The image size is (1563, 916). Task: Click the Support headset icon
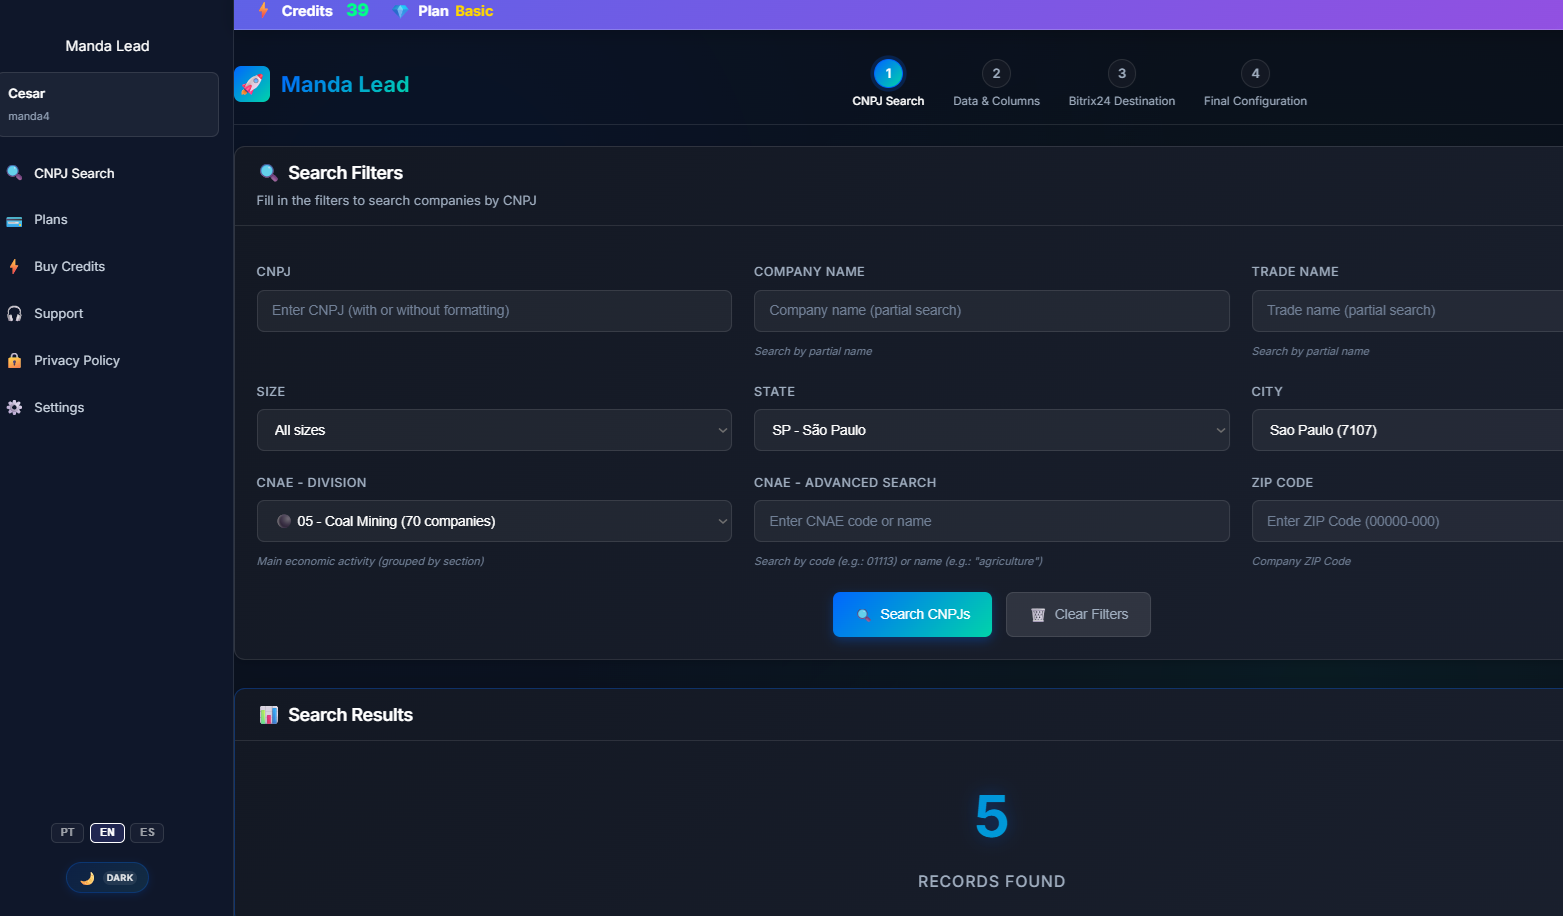pyautogui.click(x=14, y=314)
